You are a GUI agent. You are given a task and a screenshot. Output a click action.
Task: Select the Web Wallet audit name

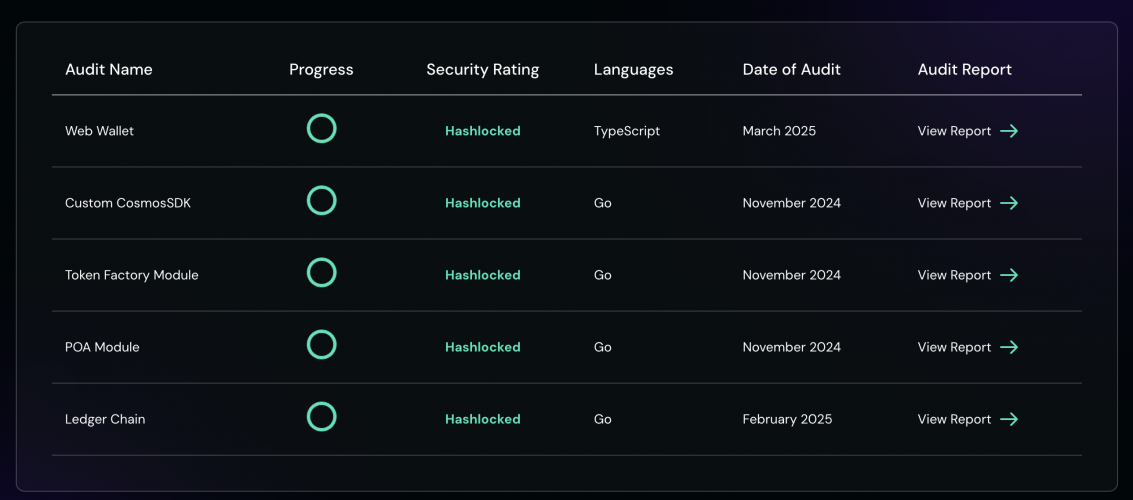pos(100,131)
